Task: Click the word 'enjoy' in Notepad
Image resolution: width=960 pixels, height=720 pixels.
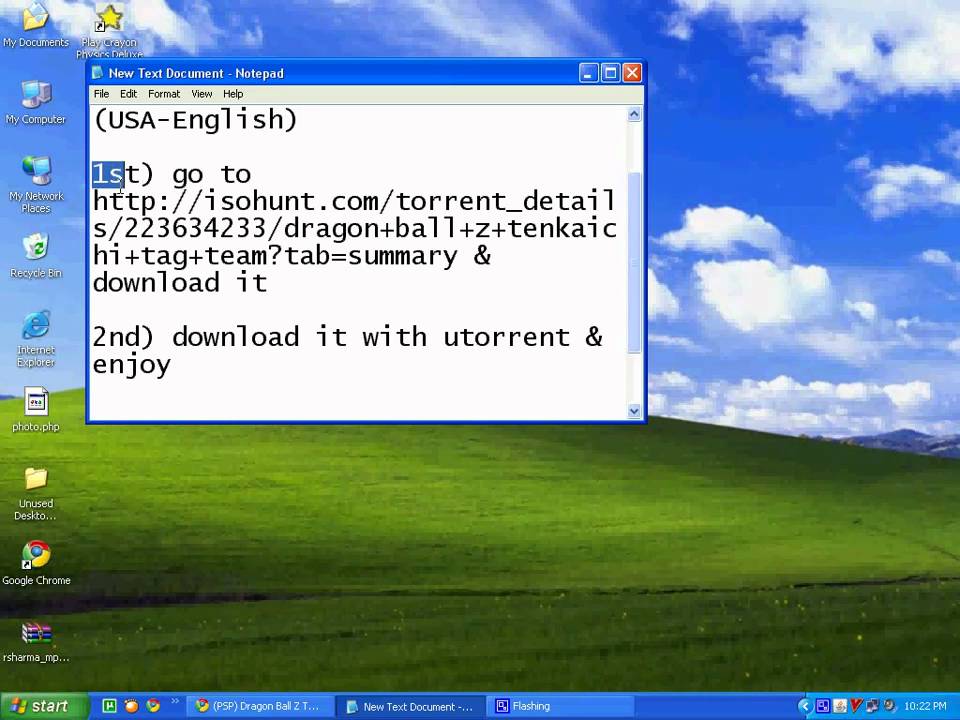Action: click(x=132, y=366)
